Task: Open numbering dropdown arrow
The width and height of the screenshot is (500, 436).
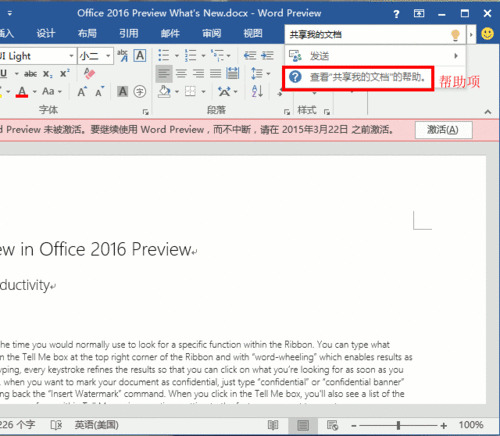Action: (x=203, y=56)
